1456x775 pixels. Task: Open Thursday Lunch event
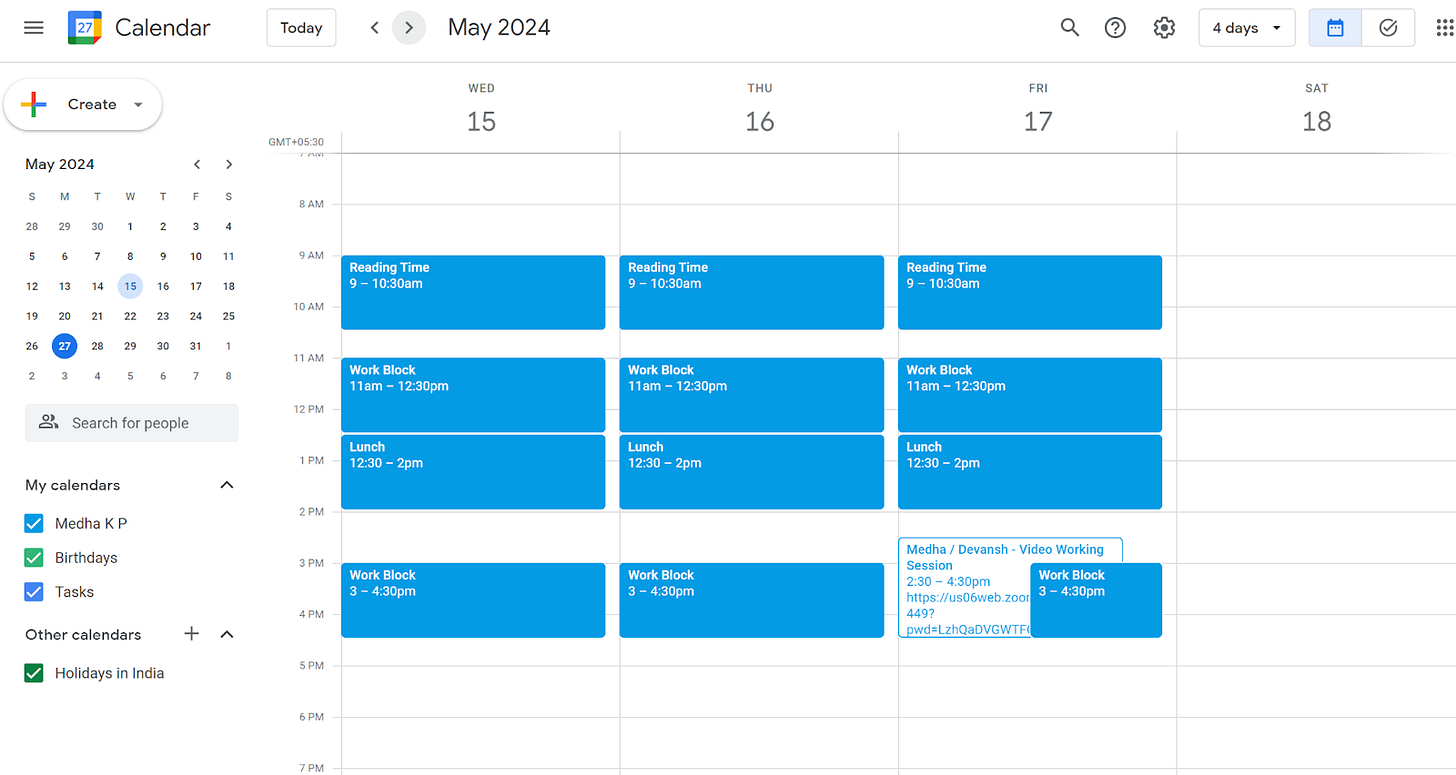[x=752, y=472]
